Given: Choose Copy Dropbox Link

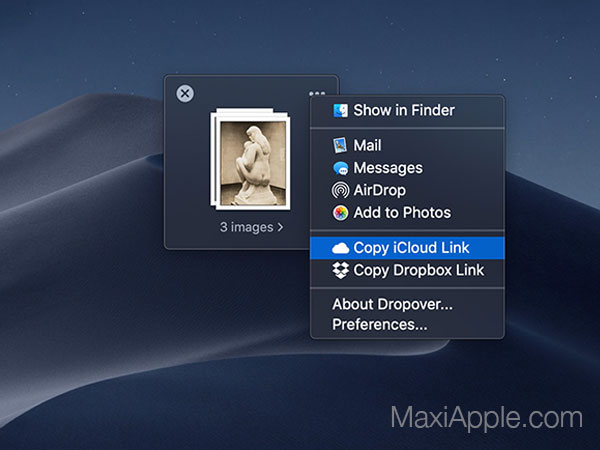Looking at the screenshot, I should click(407, 270).
